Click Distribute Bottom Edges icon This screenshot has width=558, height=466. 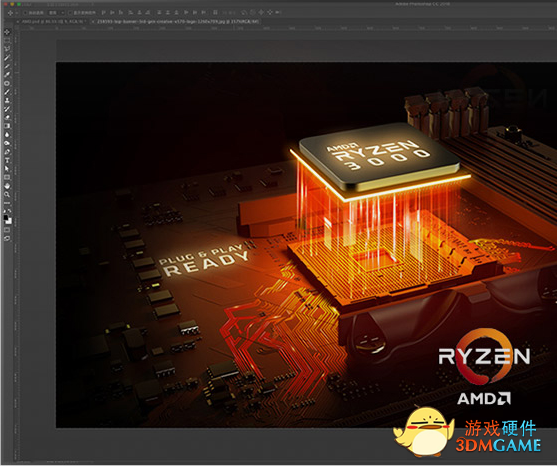coord(176,12)
